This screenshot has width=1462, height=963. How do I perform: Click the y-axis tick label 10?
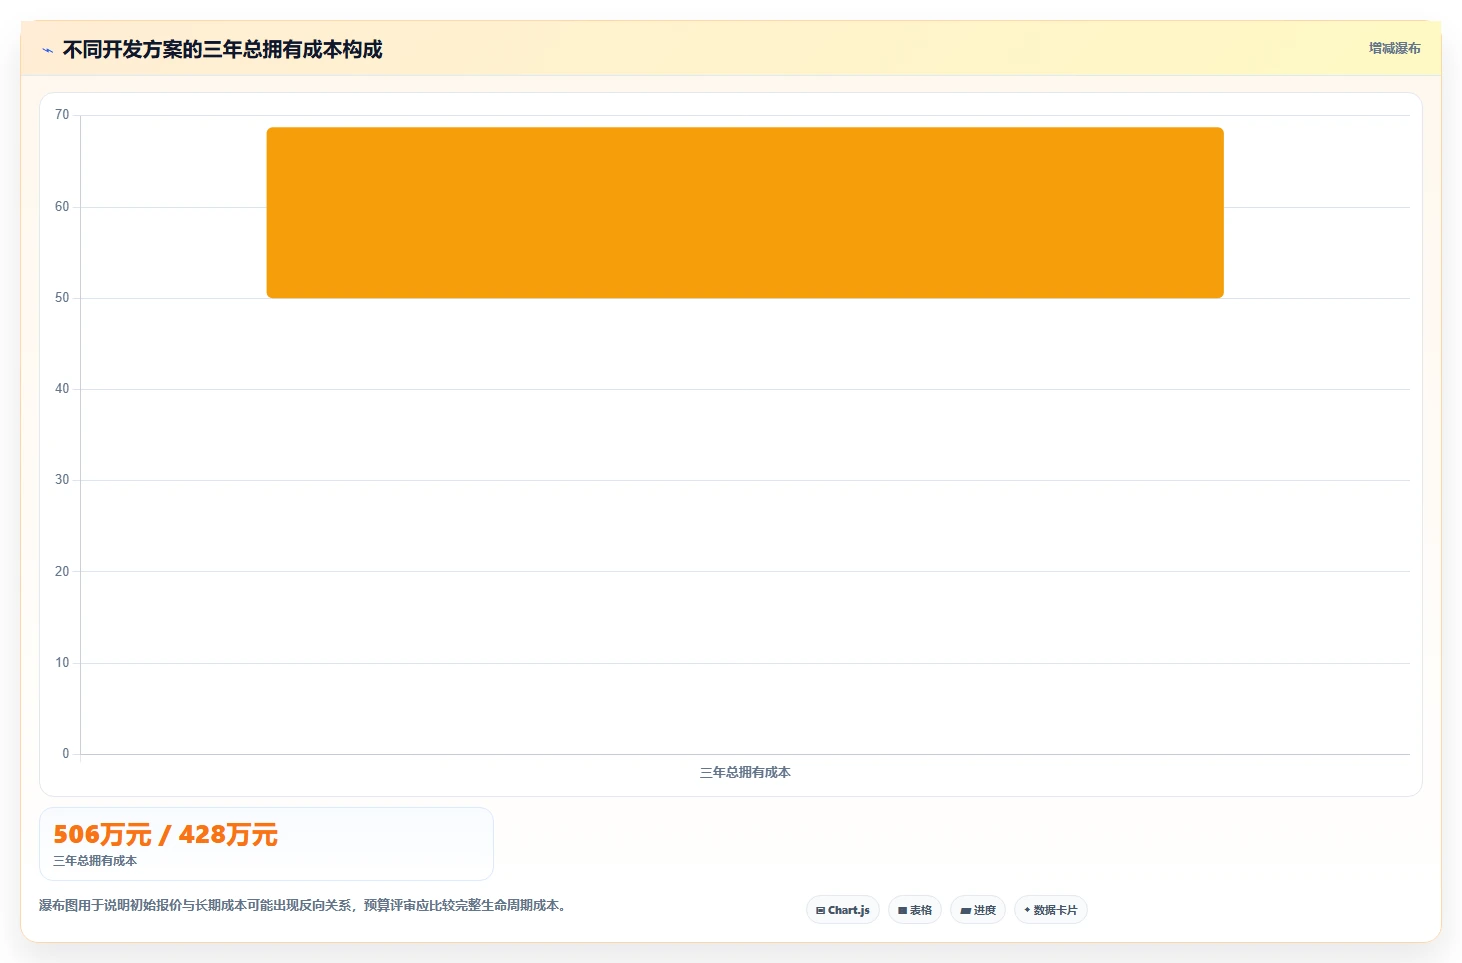click(62, 663)
